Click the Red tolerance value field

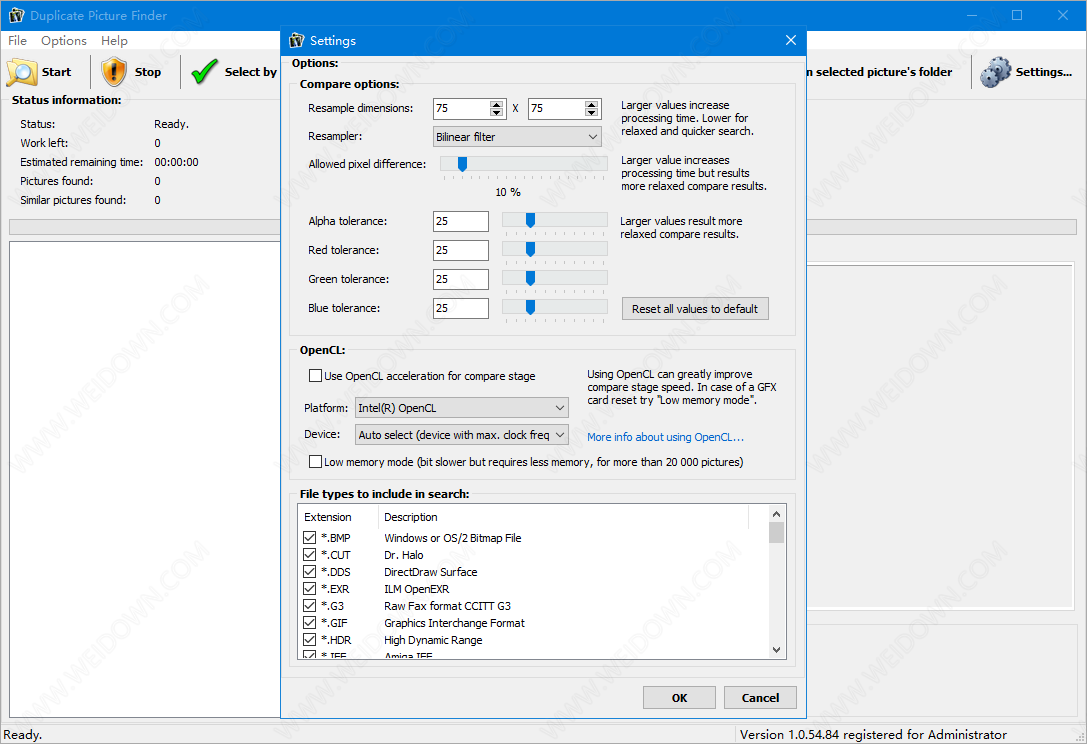461,250
